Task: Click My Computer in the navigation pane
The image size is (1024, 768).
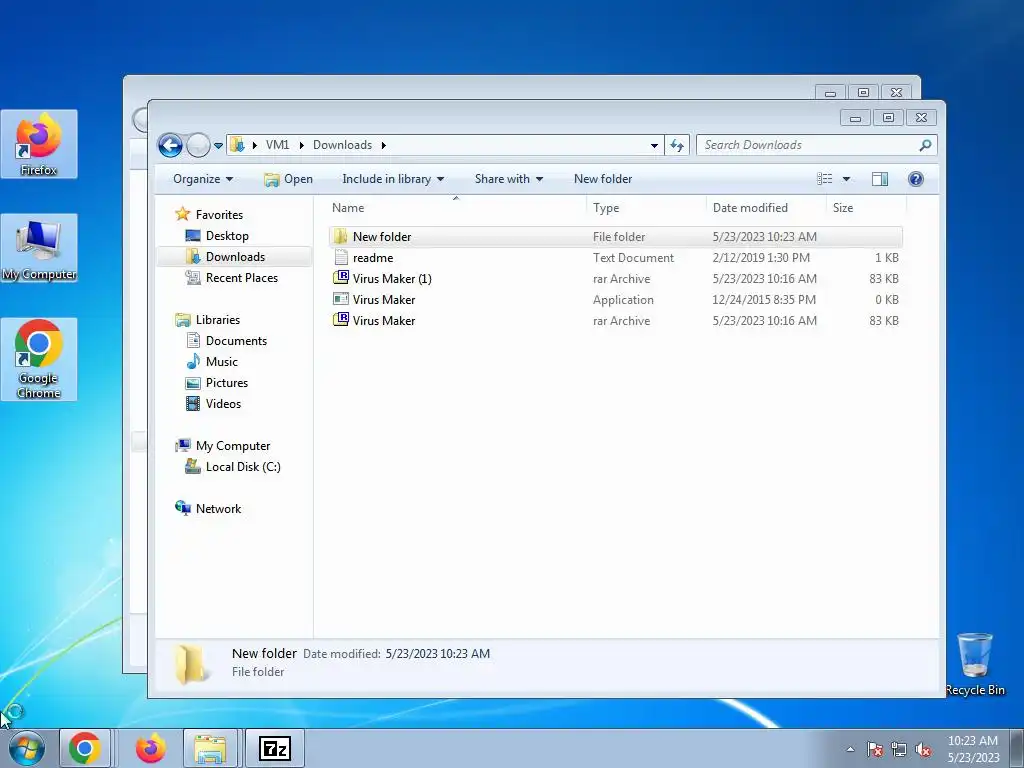Action: (232, 445)
